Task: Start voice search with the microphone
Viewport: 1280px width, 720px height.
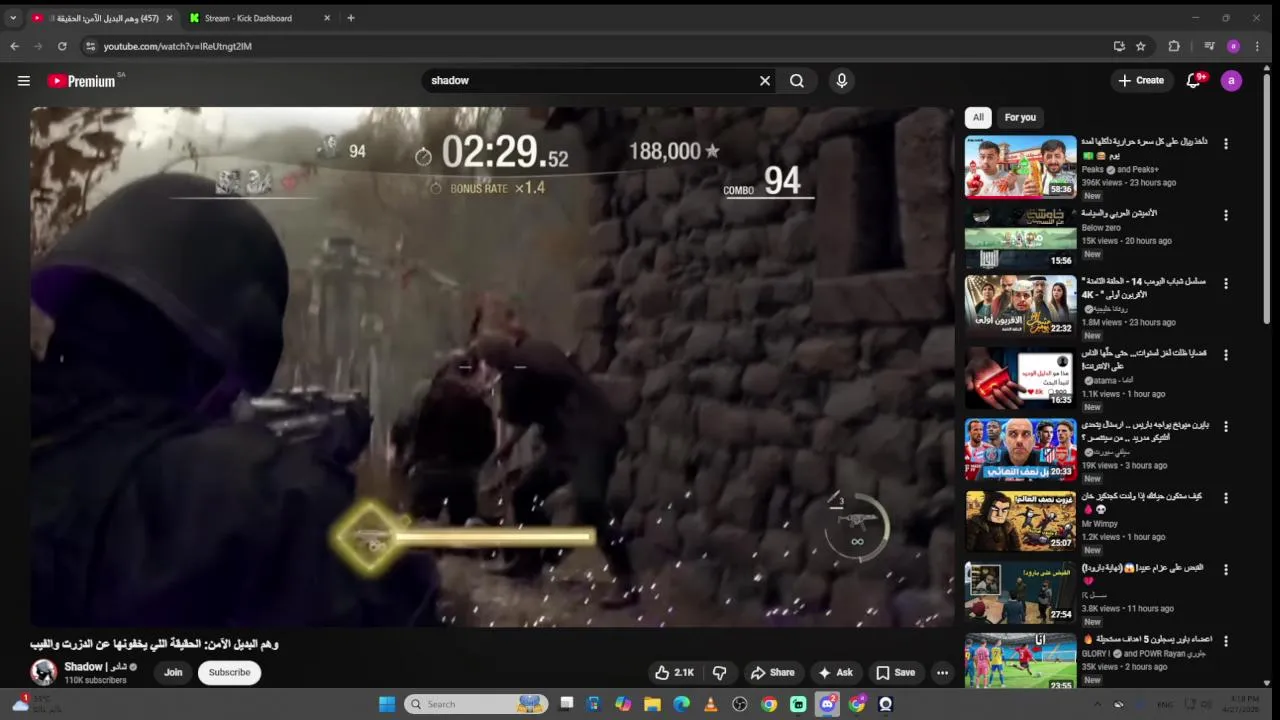Action: 842,81
